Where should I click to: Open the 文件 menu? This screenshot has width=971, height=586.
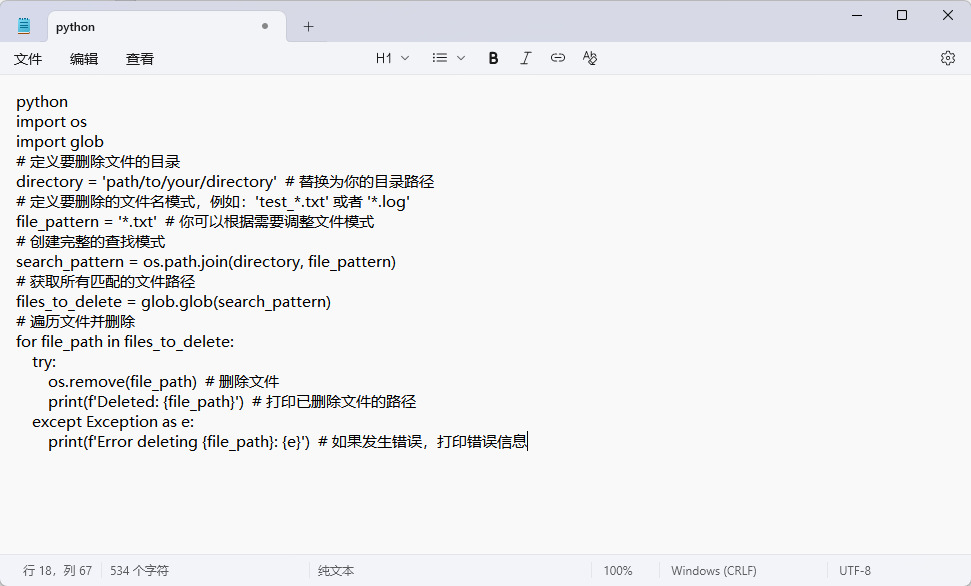pyautogui.click(x=28, y=59)
